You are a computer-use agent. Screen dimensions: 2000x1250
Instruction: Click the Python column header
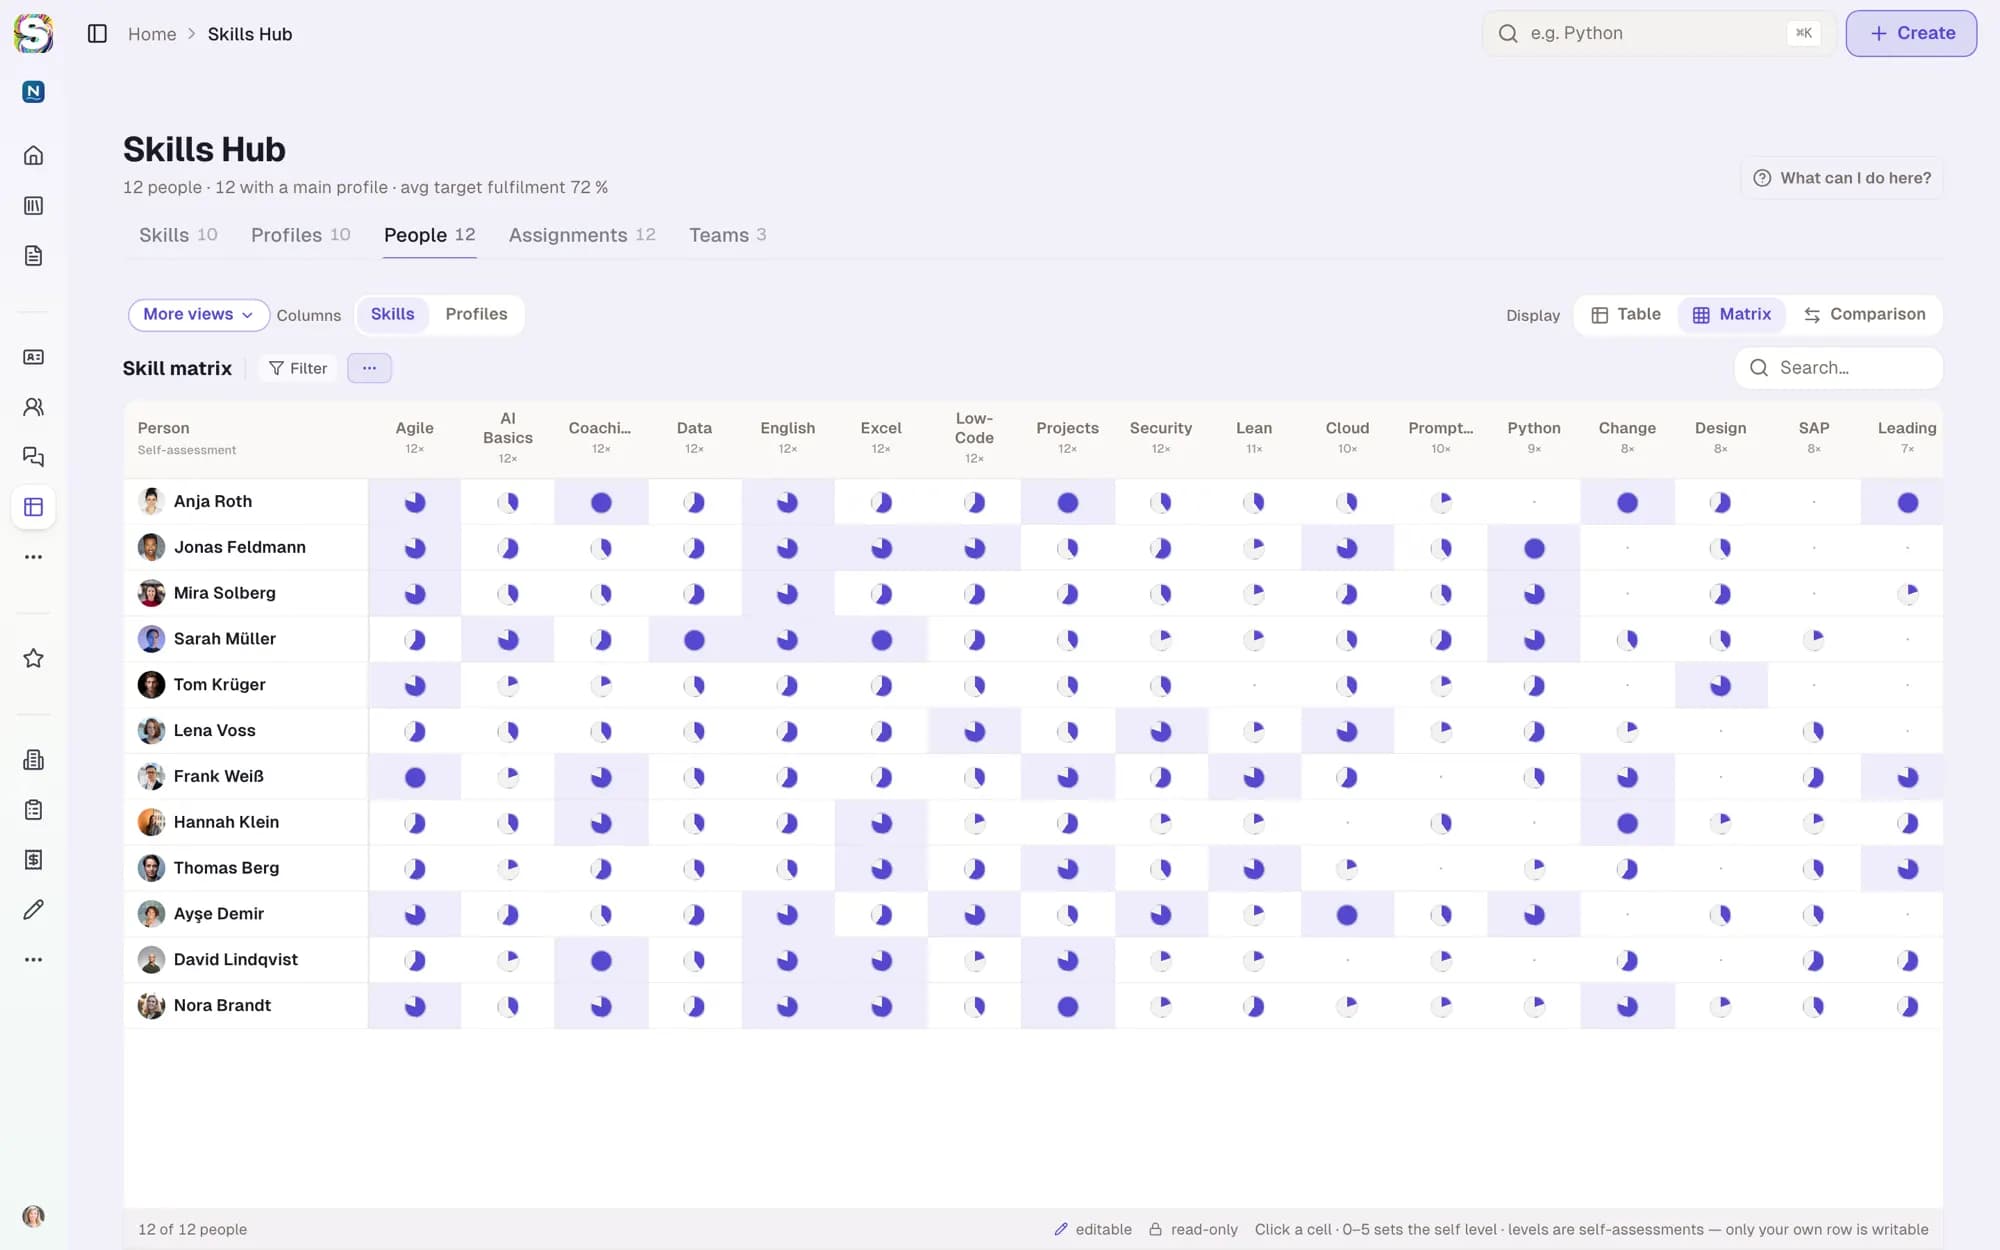tap(1534, 437)
